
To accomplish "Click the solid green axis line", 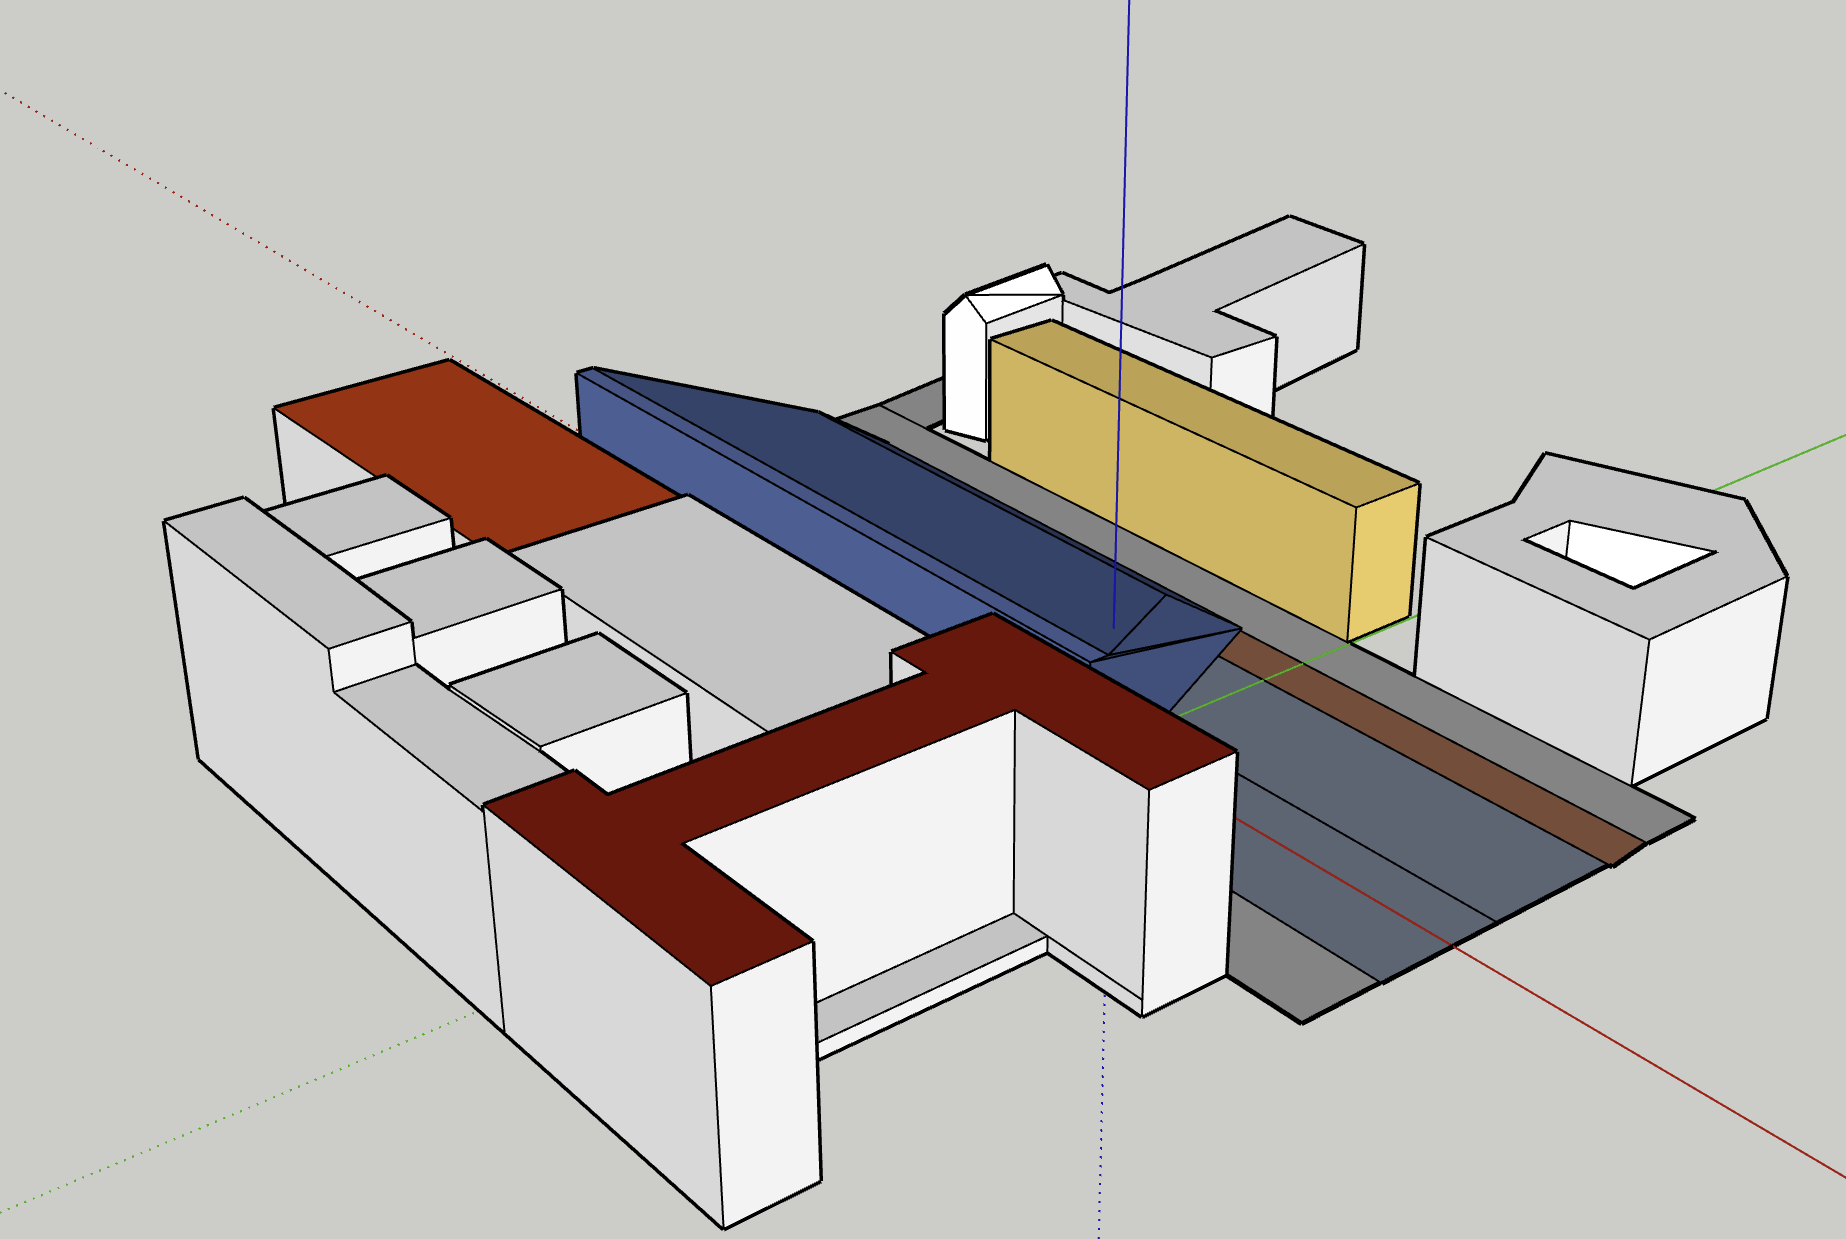I will pos(1780,463).
